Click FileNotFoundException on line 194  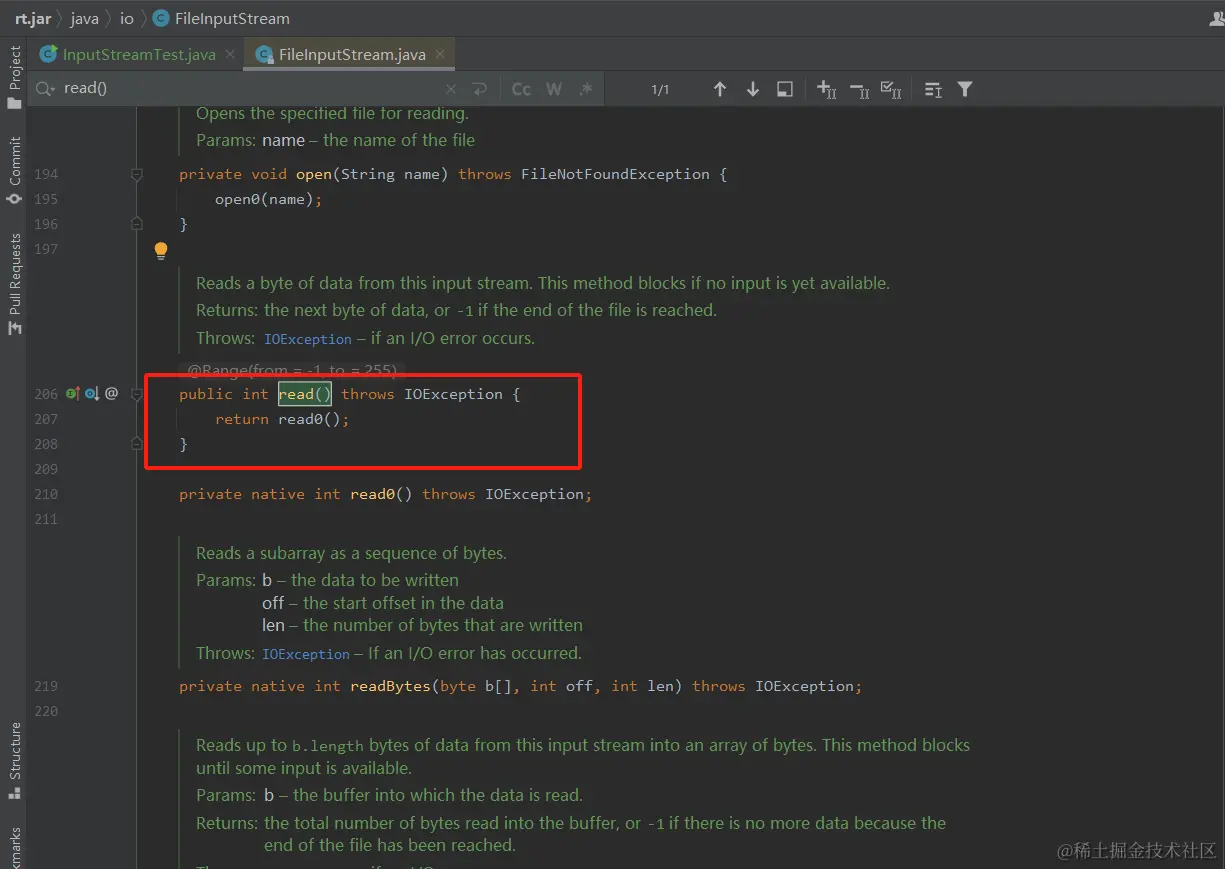[x=615, y=174]
